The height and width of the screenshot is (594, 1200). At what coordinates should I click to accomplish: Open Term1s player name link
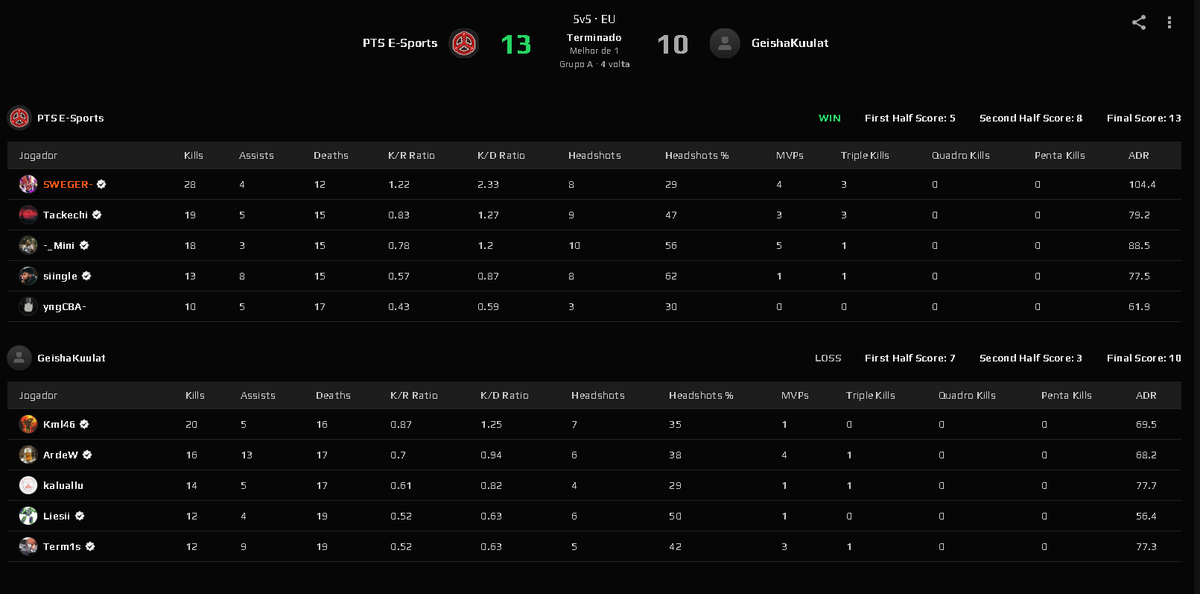pos(63,547)
